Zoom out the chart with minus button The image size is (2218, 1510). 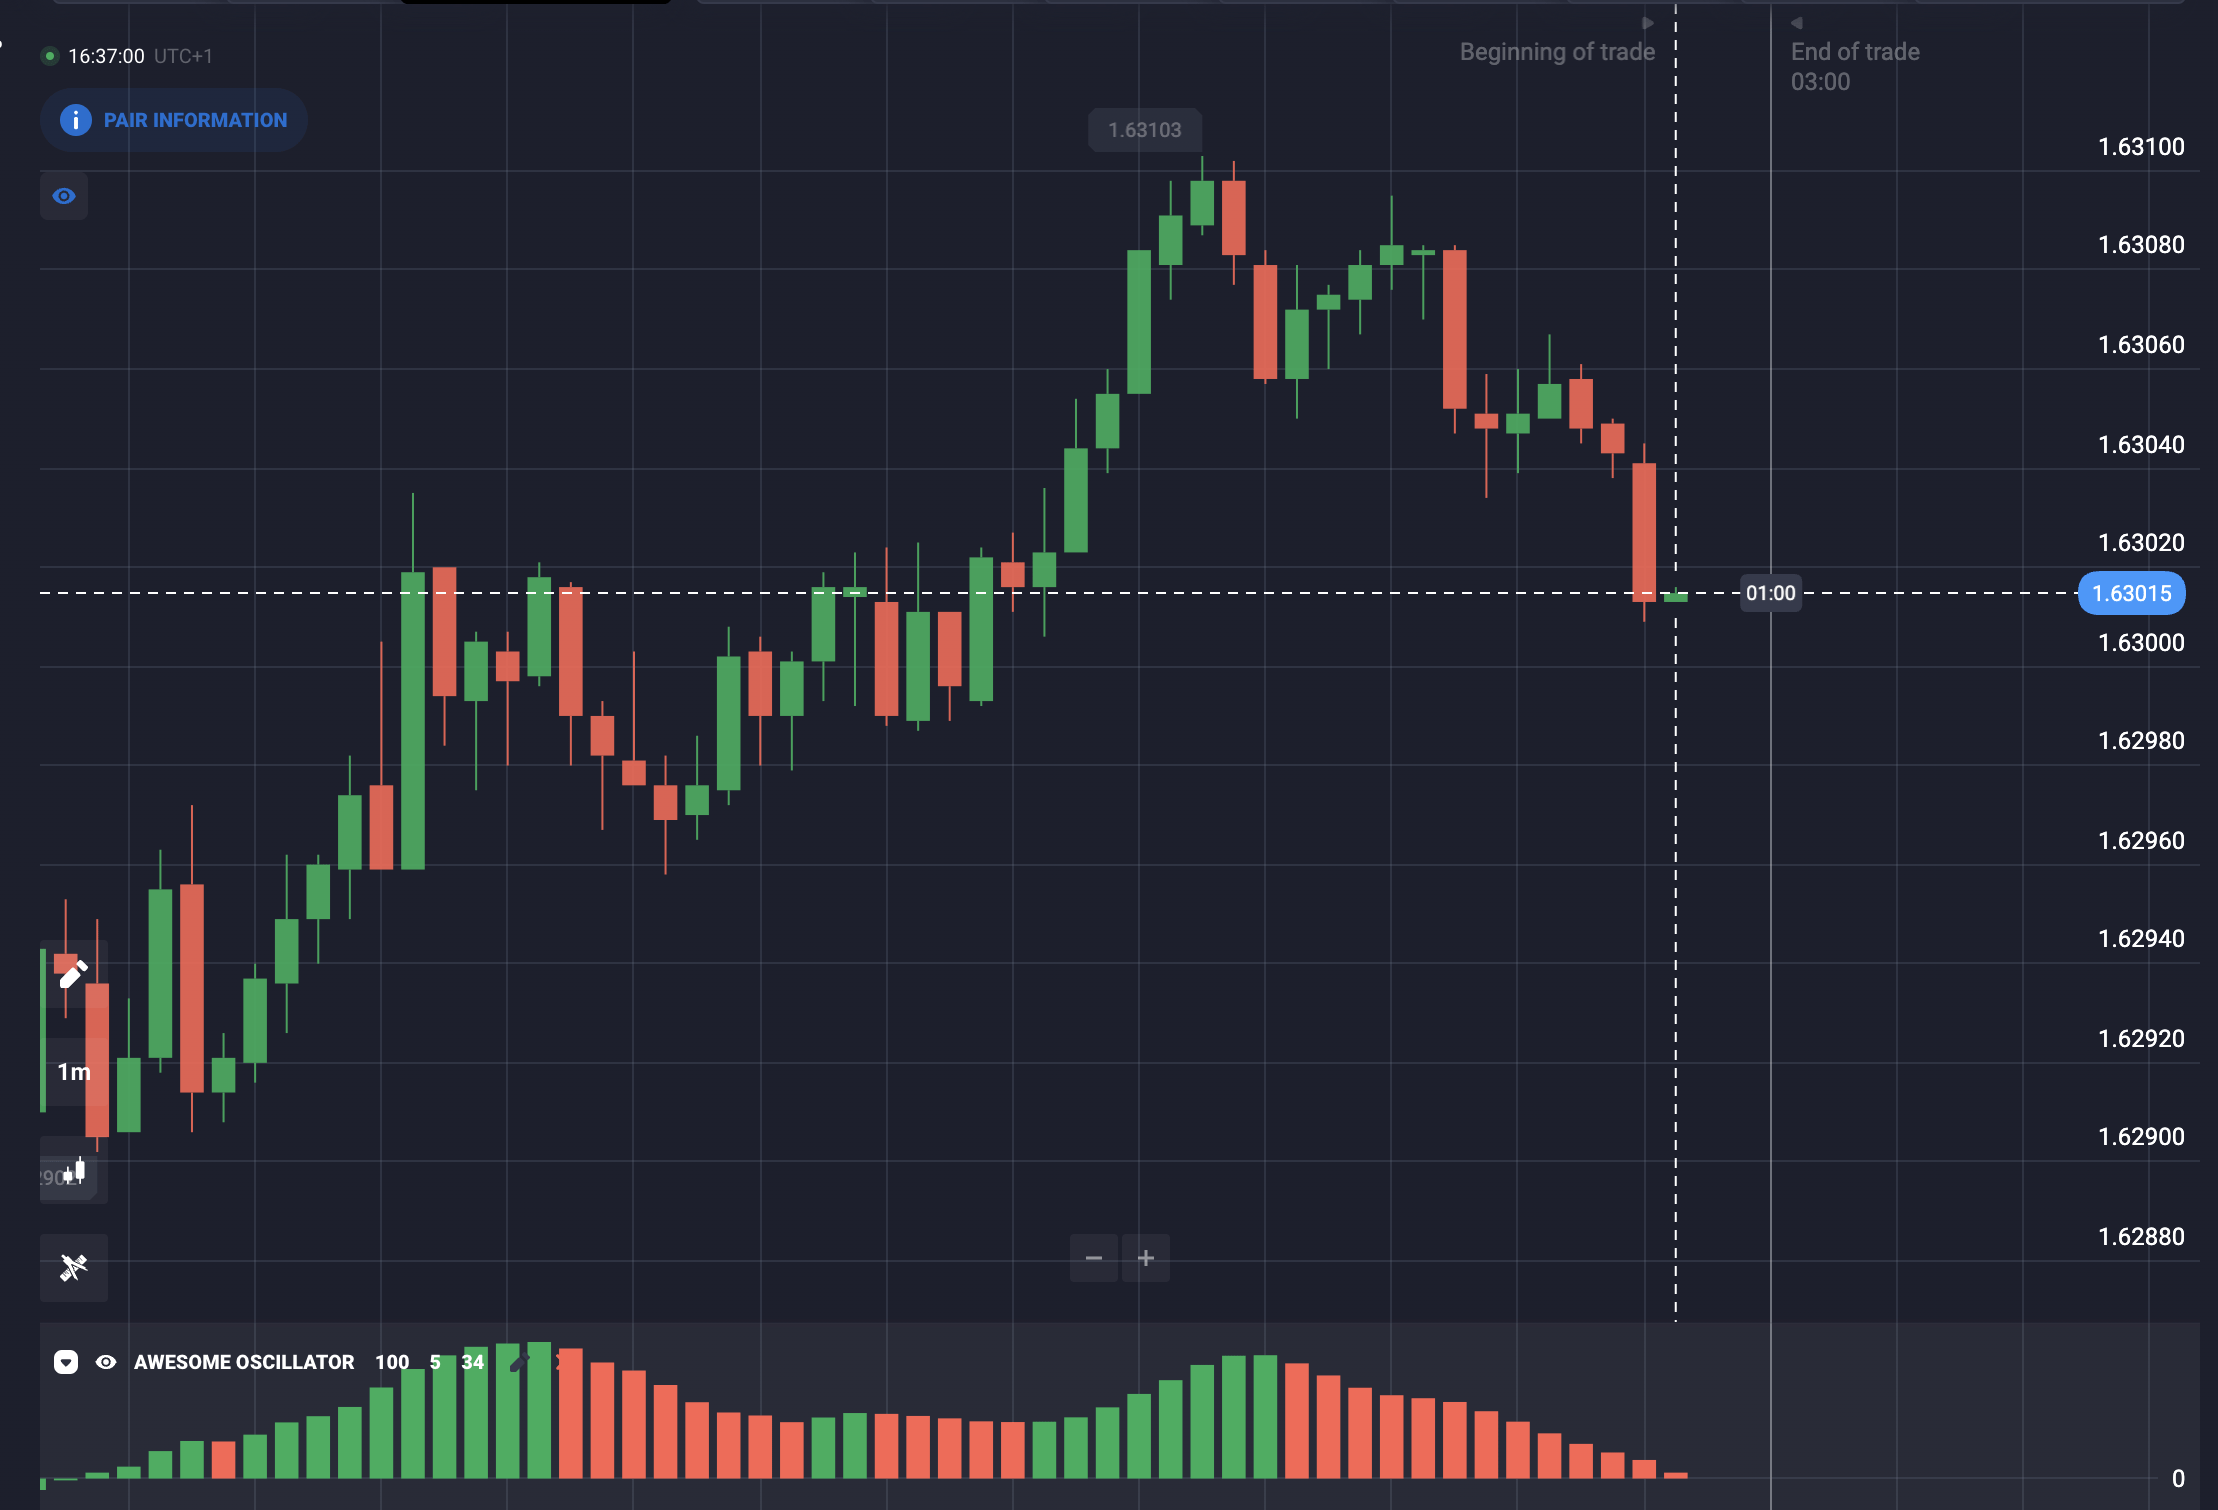point(1094,1258)
